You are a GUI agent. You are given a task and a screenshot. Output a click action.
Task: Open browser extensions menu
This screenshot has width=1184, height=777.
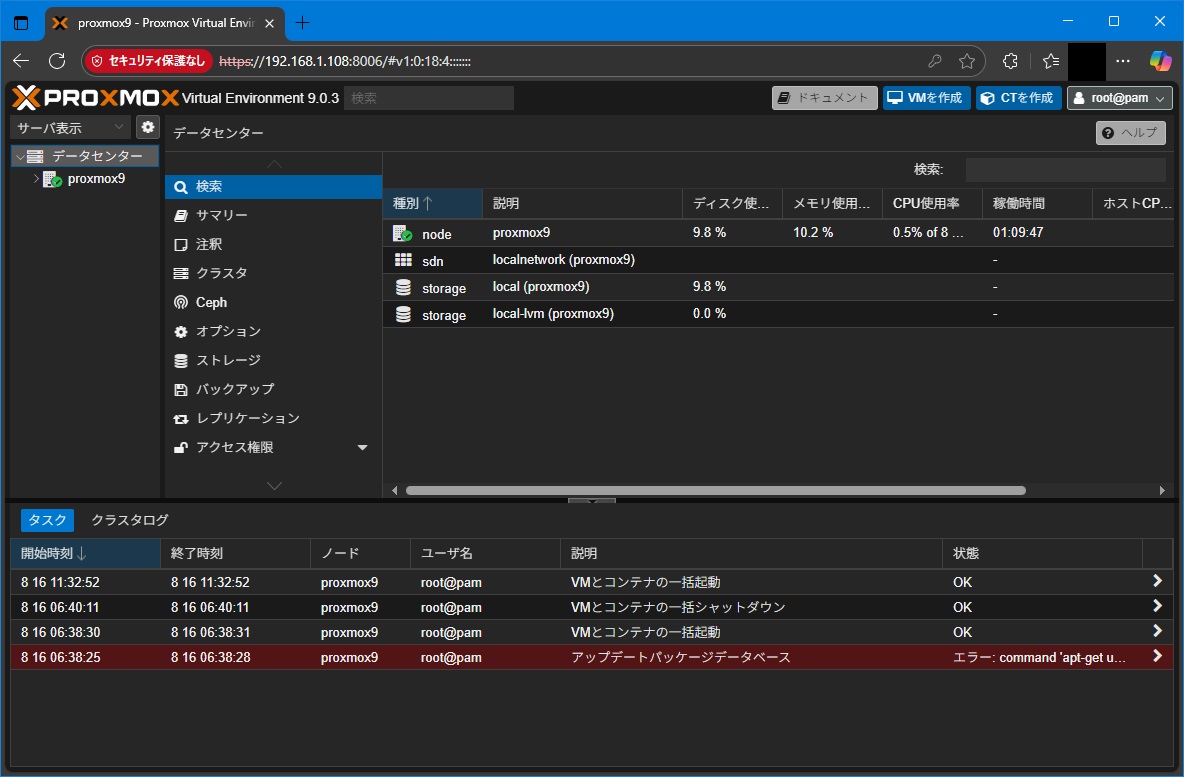[x=1010, y=61]
